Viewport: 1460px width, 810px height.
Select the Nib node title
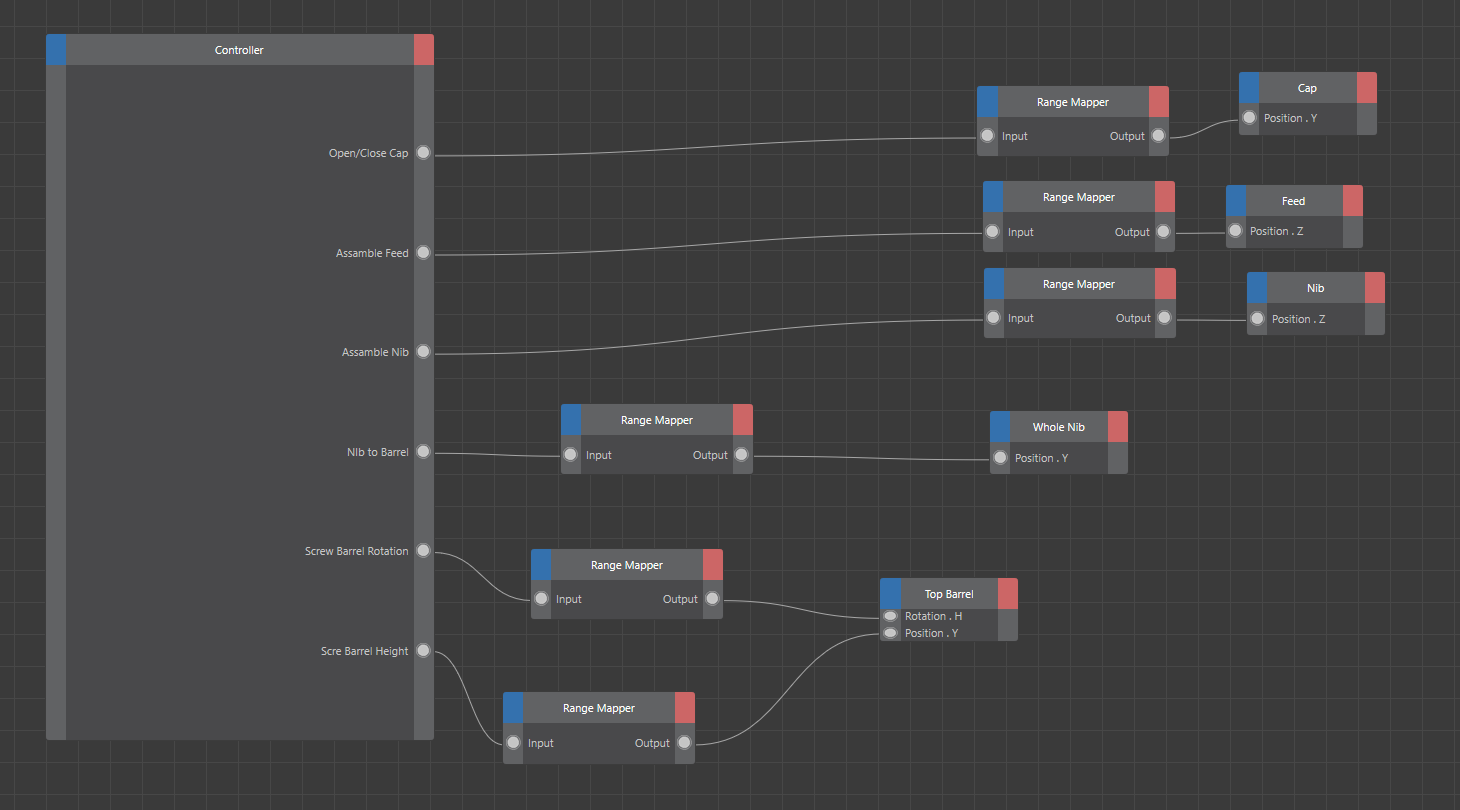(x=1316, y=288)
